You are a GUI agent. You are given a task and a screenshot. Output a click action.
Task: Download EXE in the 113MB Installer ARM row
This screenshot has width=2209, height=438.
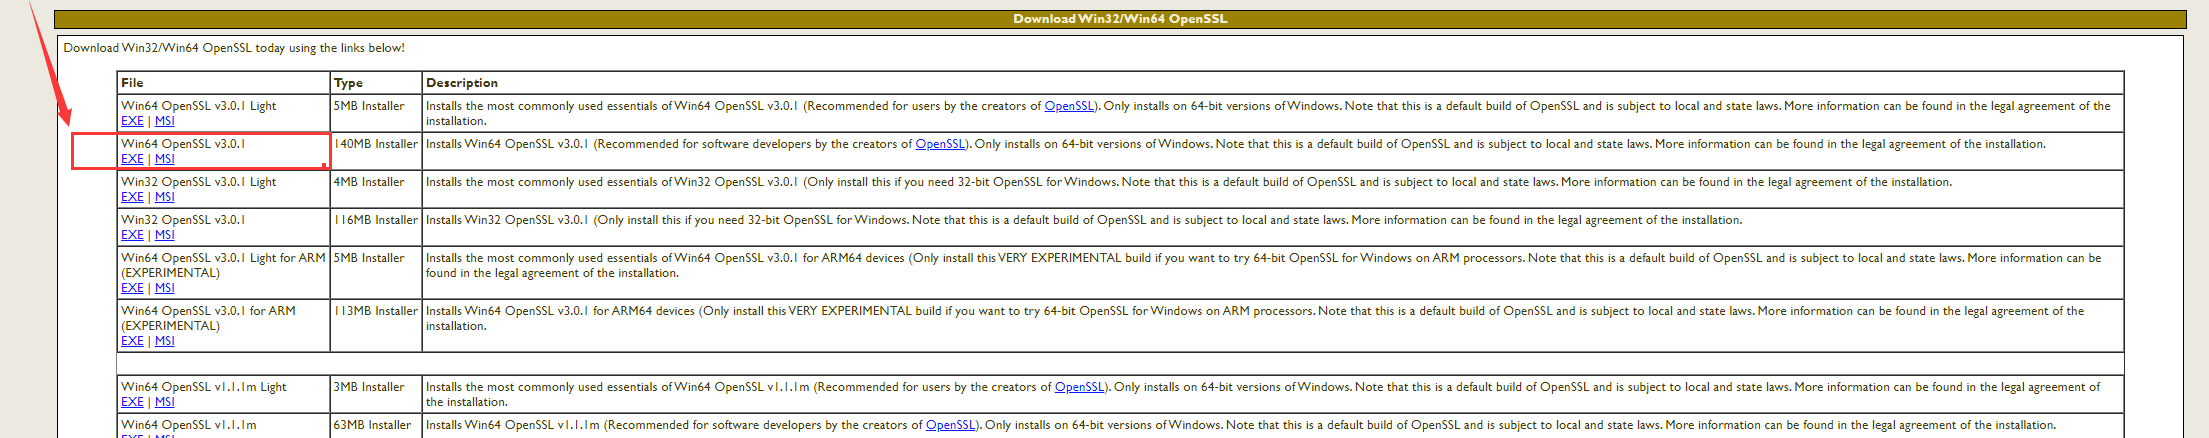tap(132, 341)
